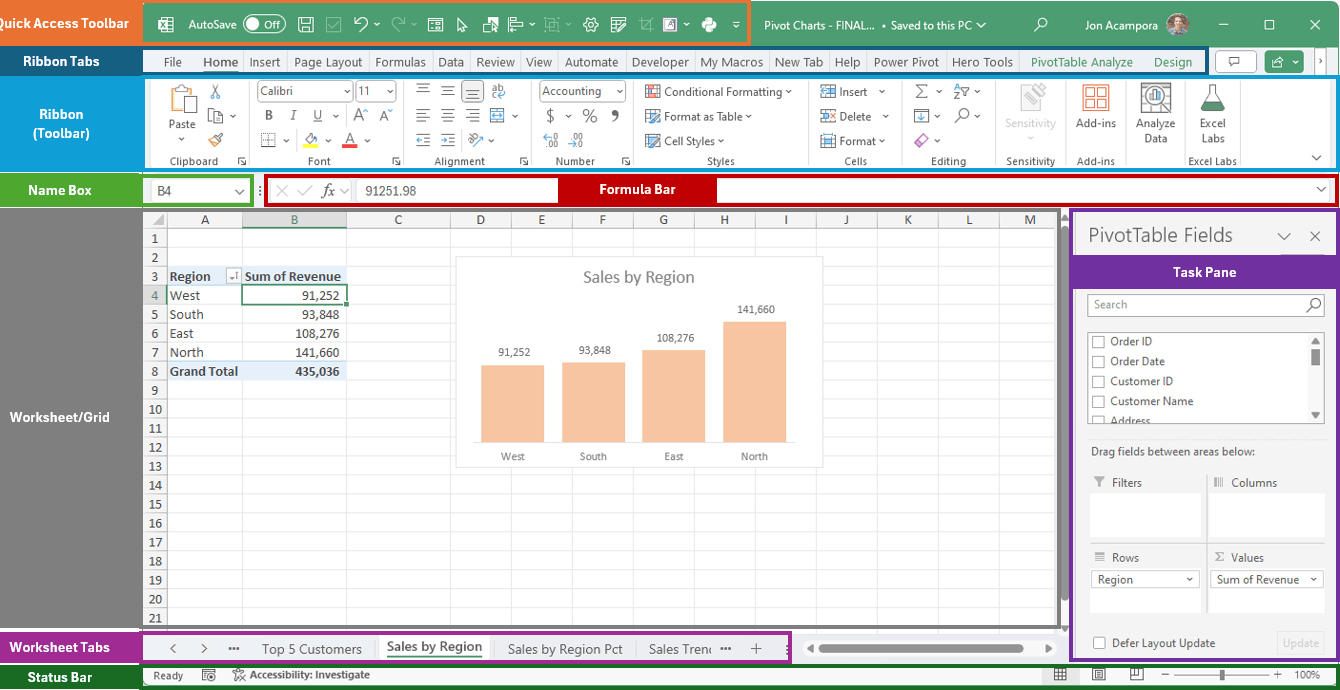Click the Undo icon in Quick Access Toolbar
This screenshot has height=690, width=1340.
coord(360,25)
